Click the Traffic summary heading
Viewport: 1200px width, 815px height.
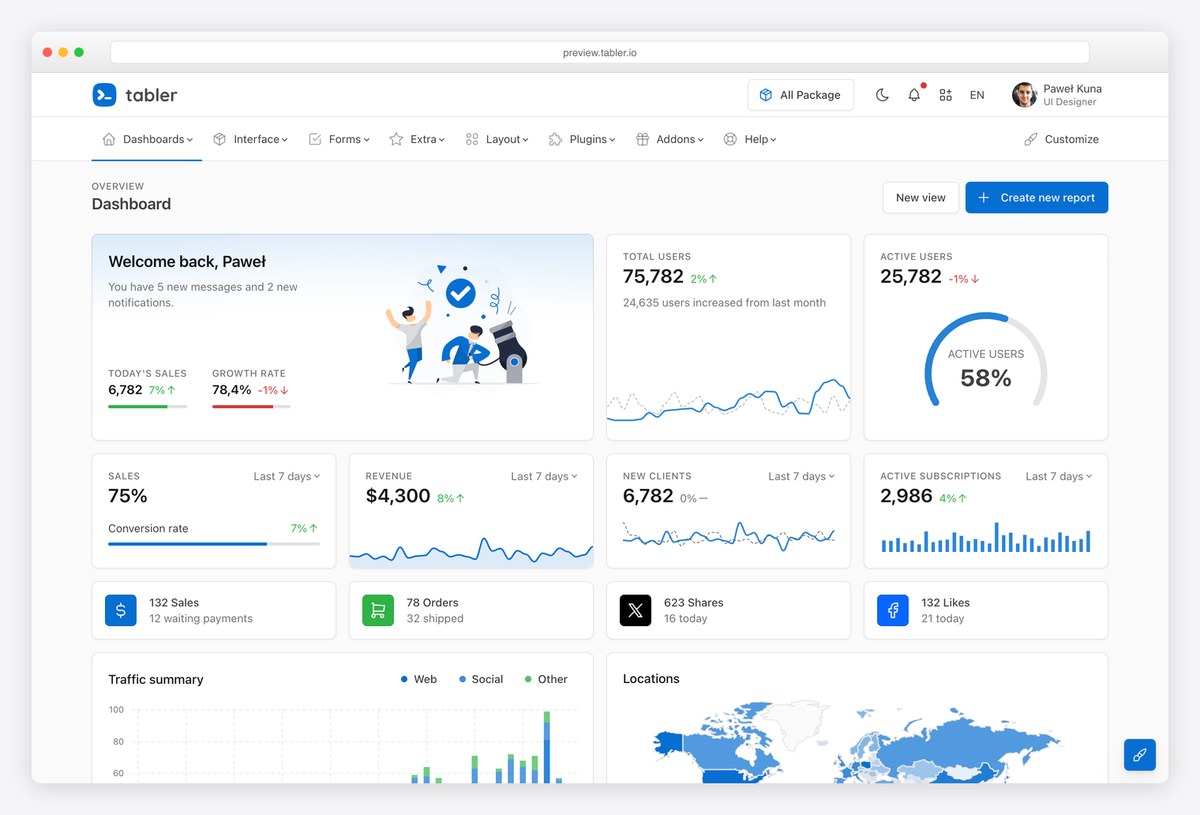pyautogui.click(x=156, y=680)
